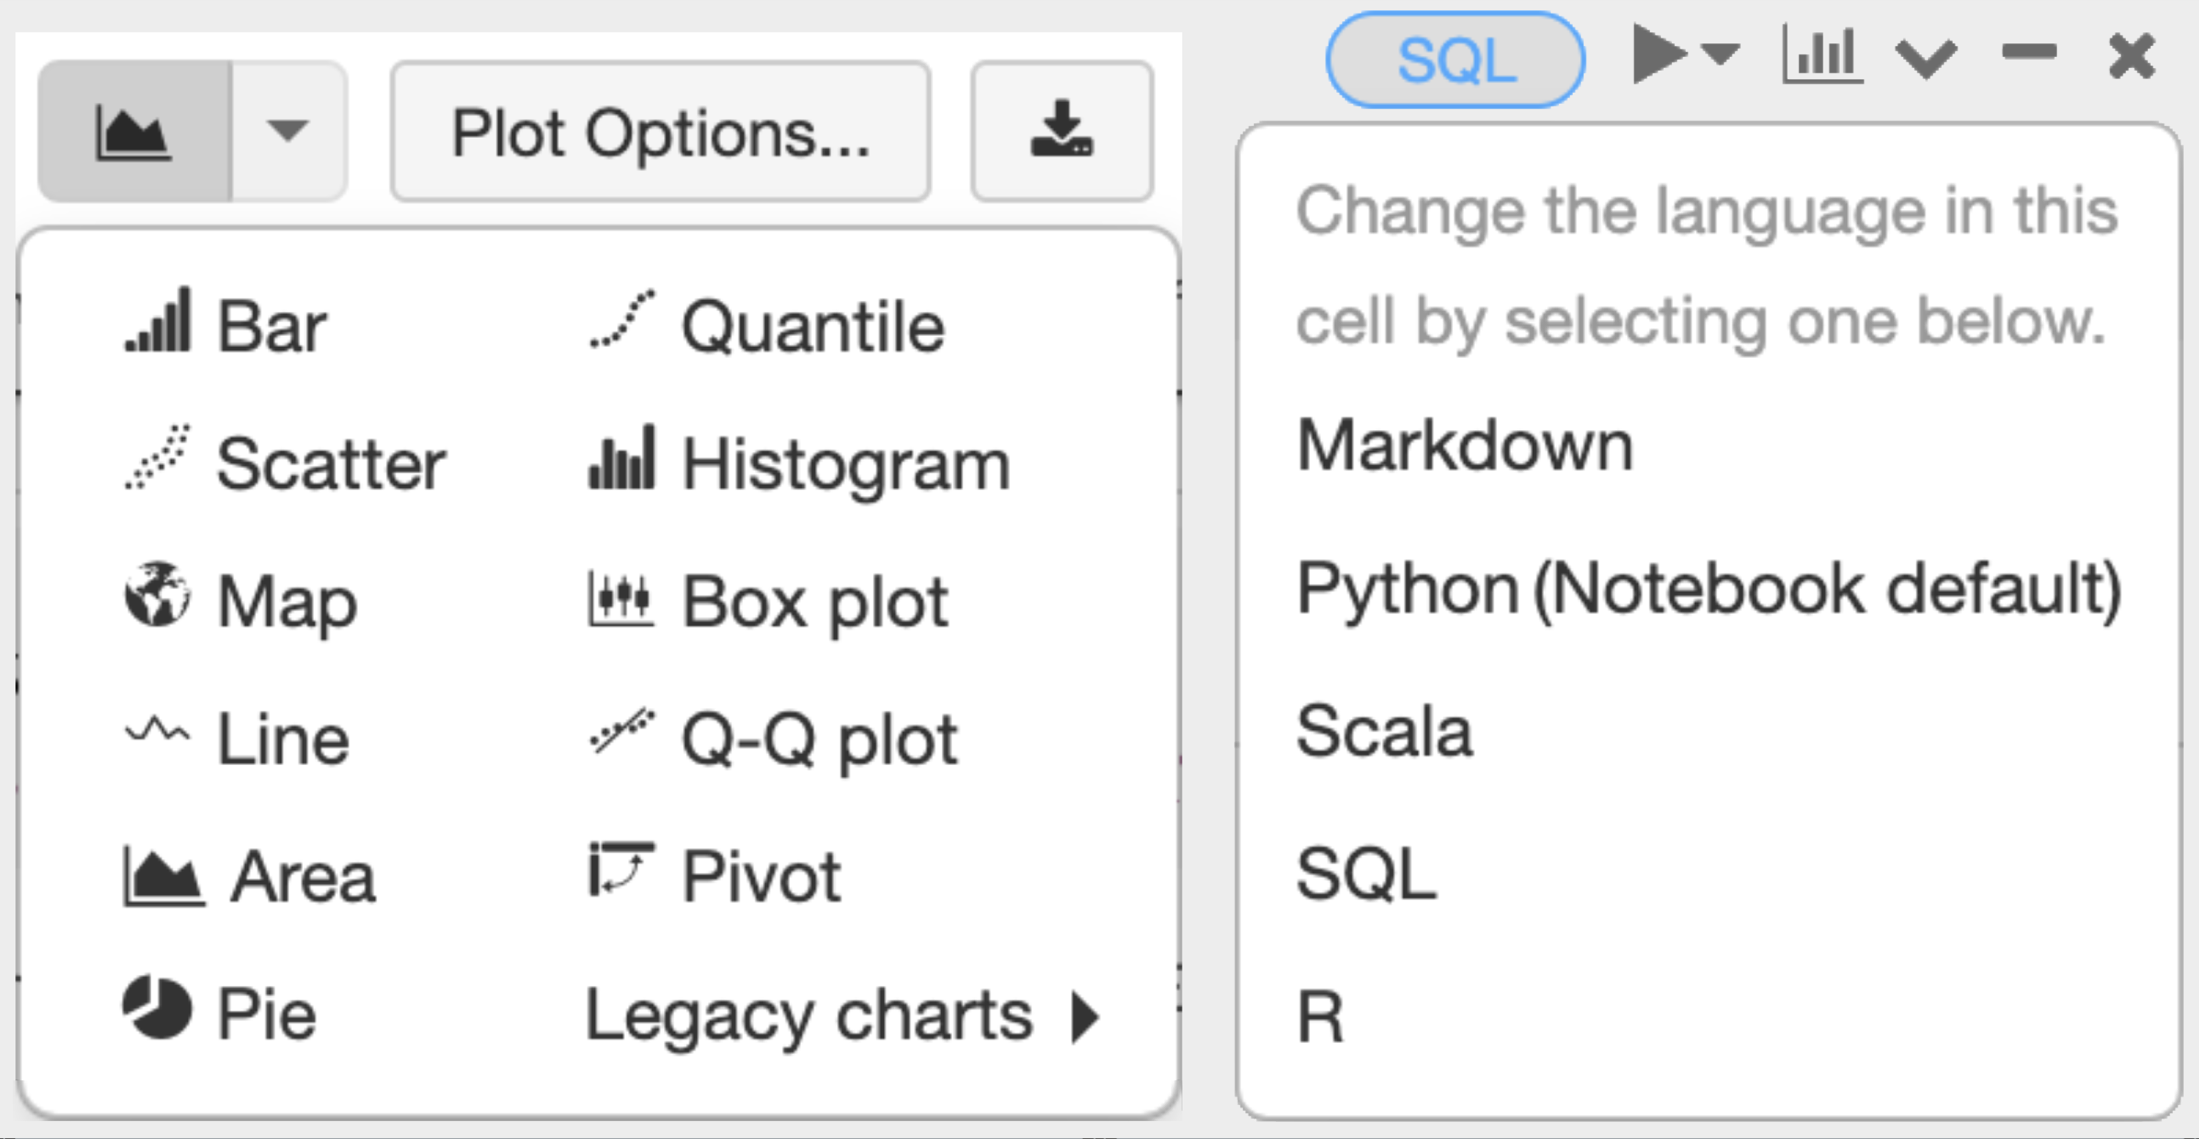Select the Scatter plot type
The height and width of the screenshot is (1139, 2199).
(330, 462)
